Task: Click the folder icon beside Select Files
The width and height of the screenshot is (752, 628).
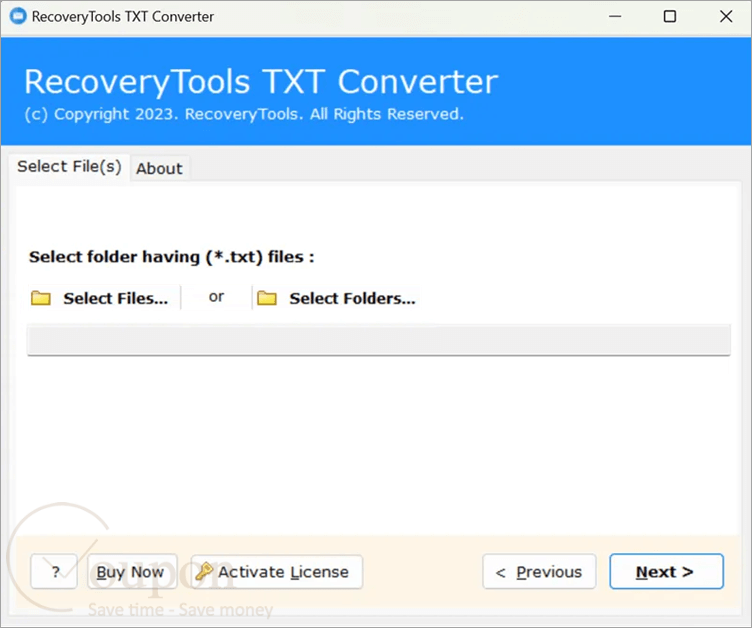Action: point(41,298)
